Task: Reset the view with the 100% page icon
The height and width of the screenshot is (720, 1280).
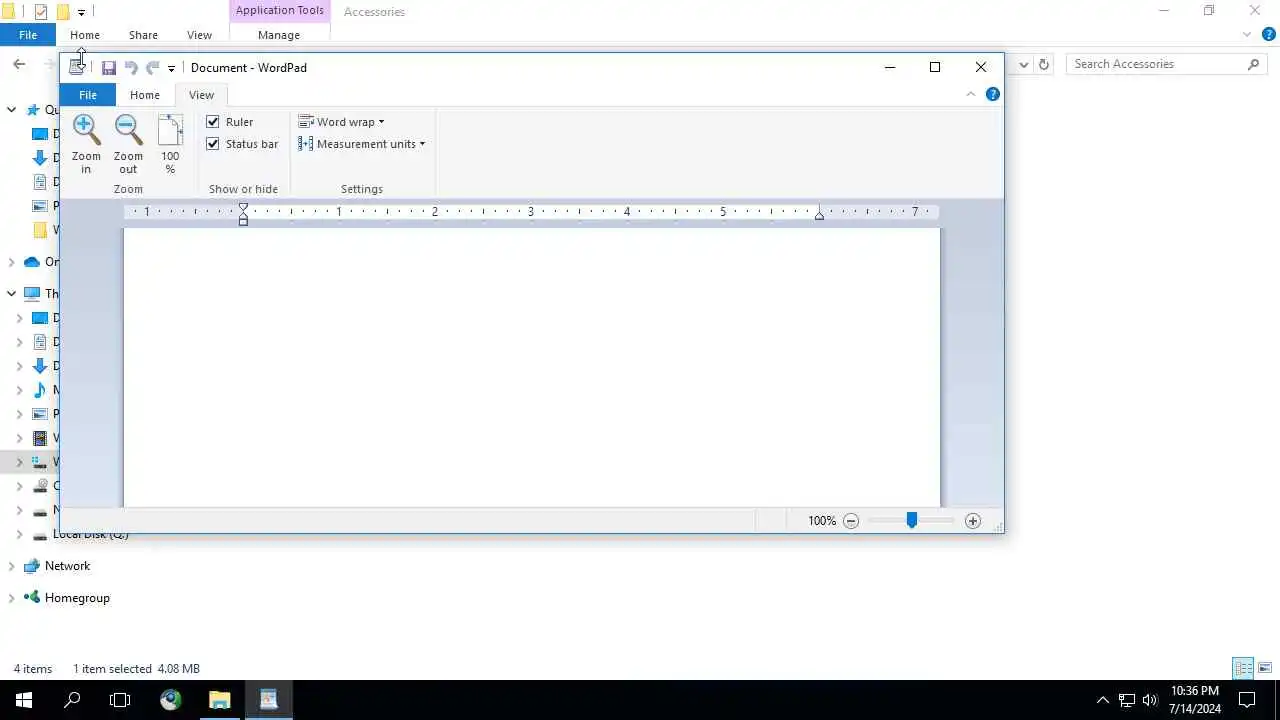Action: tap(170, 130)
